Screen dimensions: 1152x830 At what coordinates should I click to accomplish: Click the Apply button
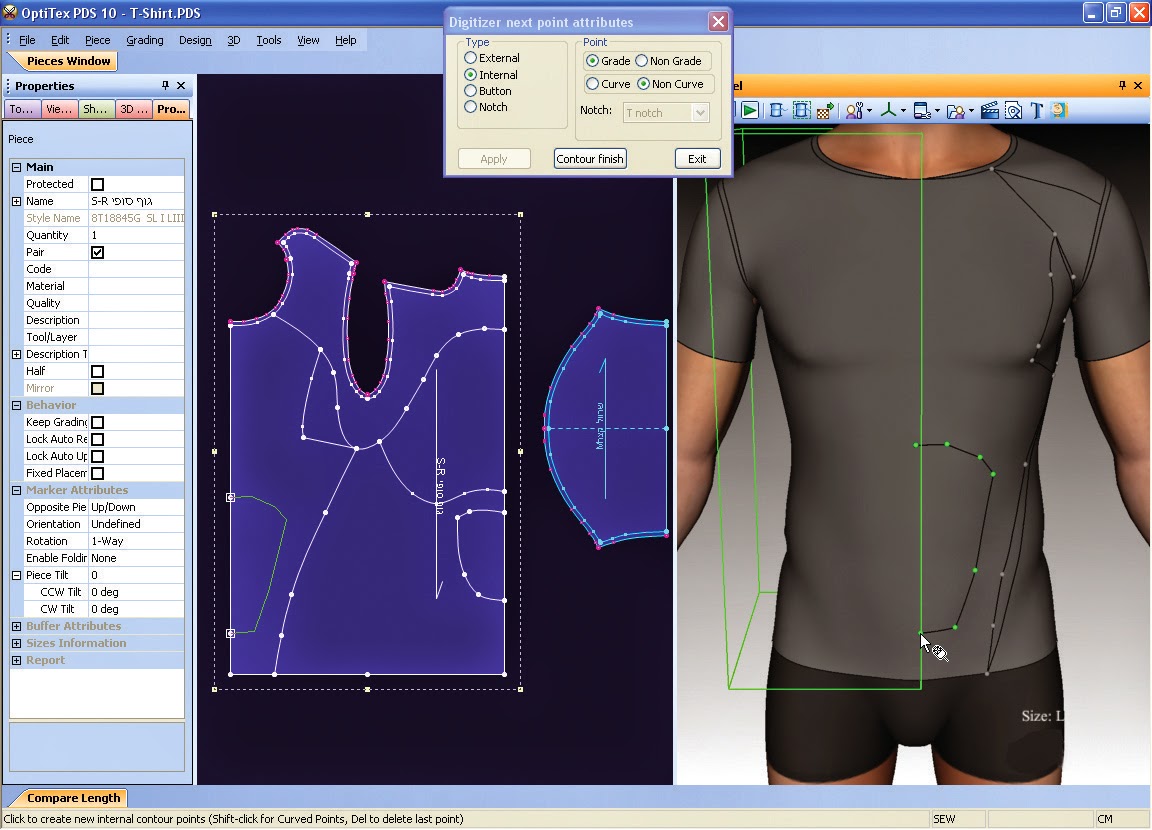(494, 159)
